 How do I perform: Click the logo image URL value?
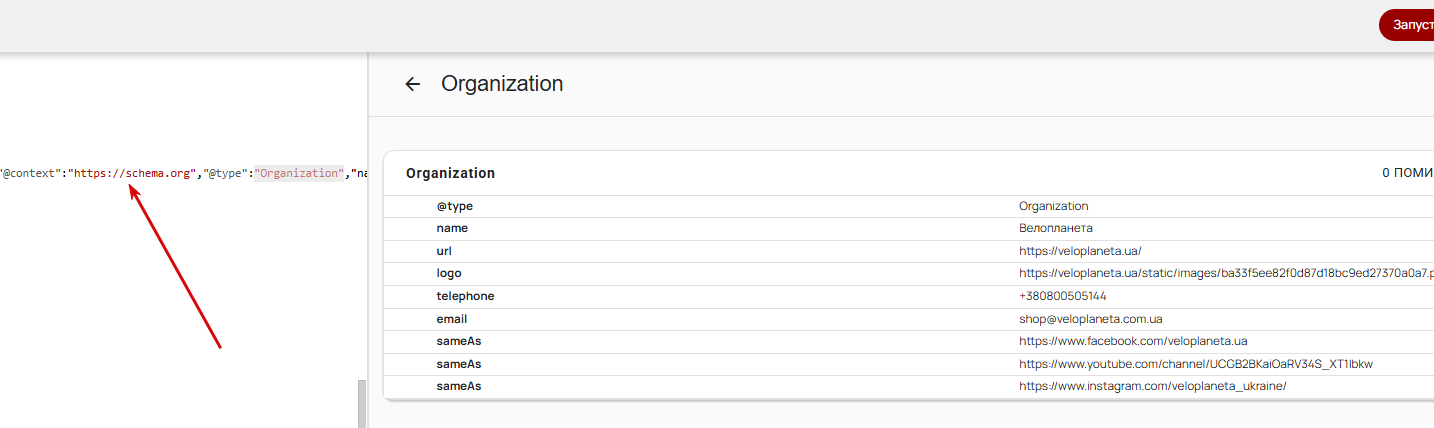point(1226,273)
